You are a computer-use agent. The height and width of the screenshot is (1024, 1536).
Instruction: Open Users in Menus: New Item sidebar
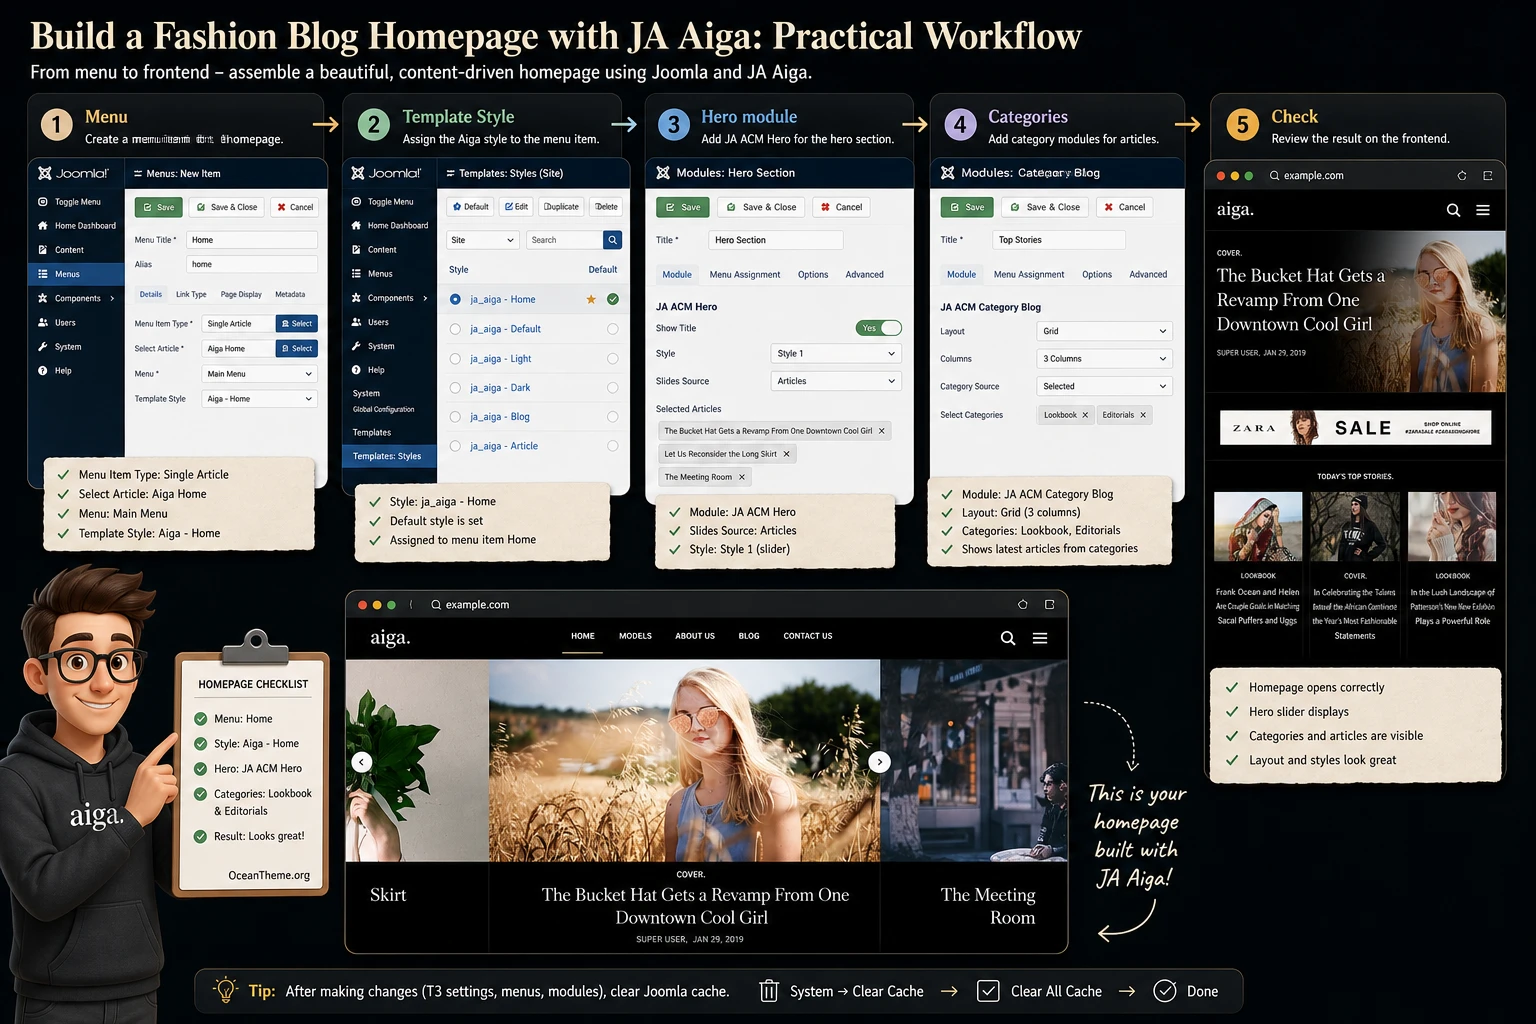(x=57, y=323)
